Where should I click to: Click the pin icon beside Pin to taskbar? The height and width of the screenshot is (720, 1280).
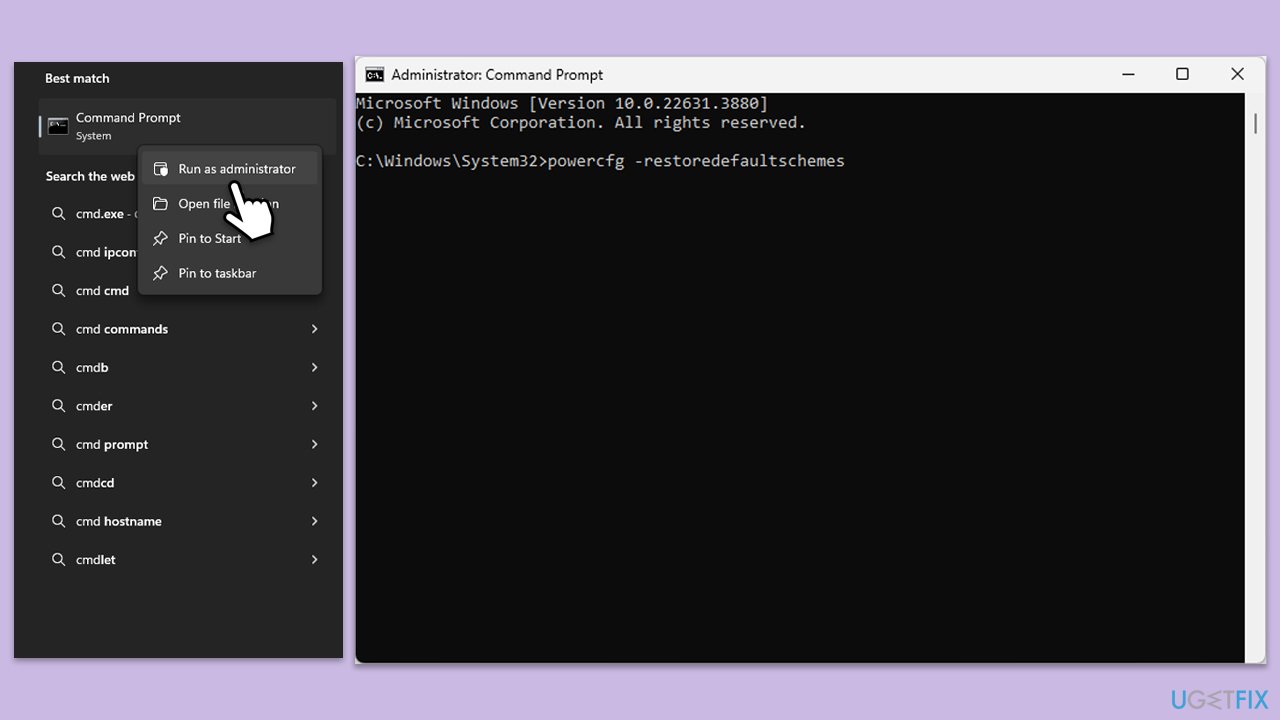[160, 273]
